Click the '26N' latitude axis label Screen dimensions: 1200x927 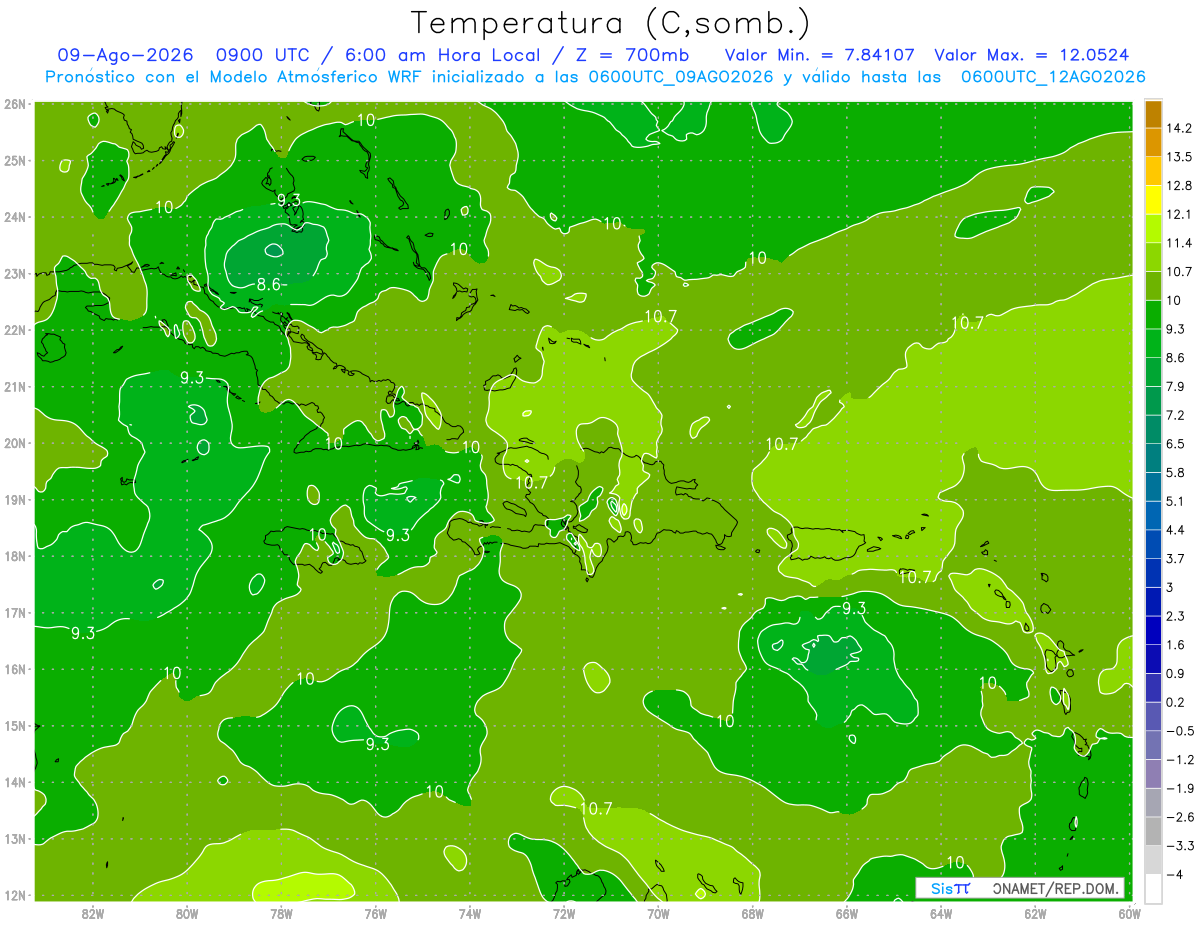pyautogui.click(x=14, y=104)
